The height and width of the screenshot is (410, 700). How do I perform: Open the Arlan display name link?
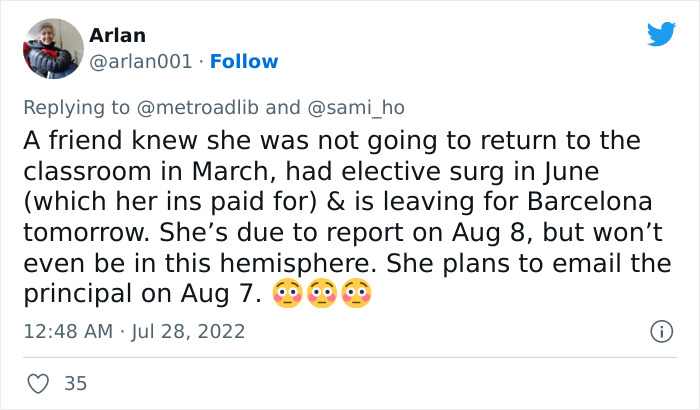coord(116,35)
